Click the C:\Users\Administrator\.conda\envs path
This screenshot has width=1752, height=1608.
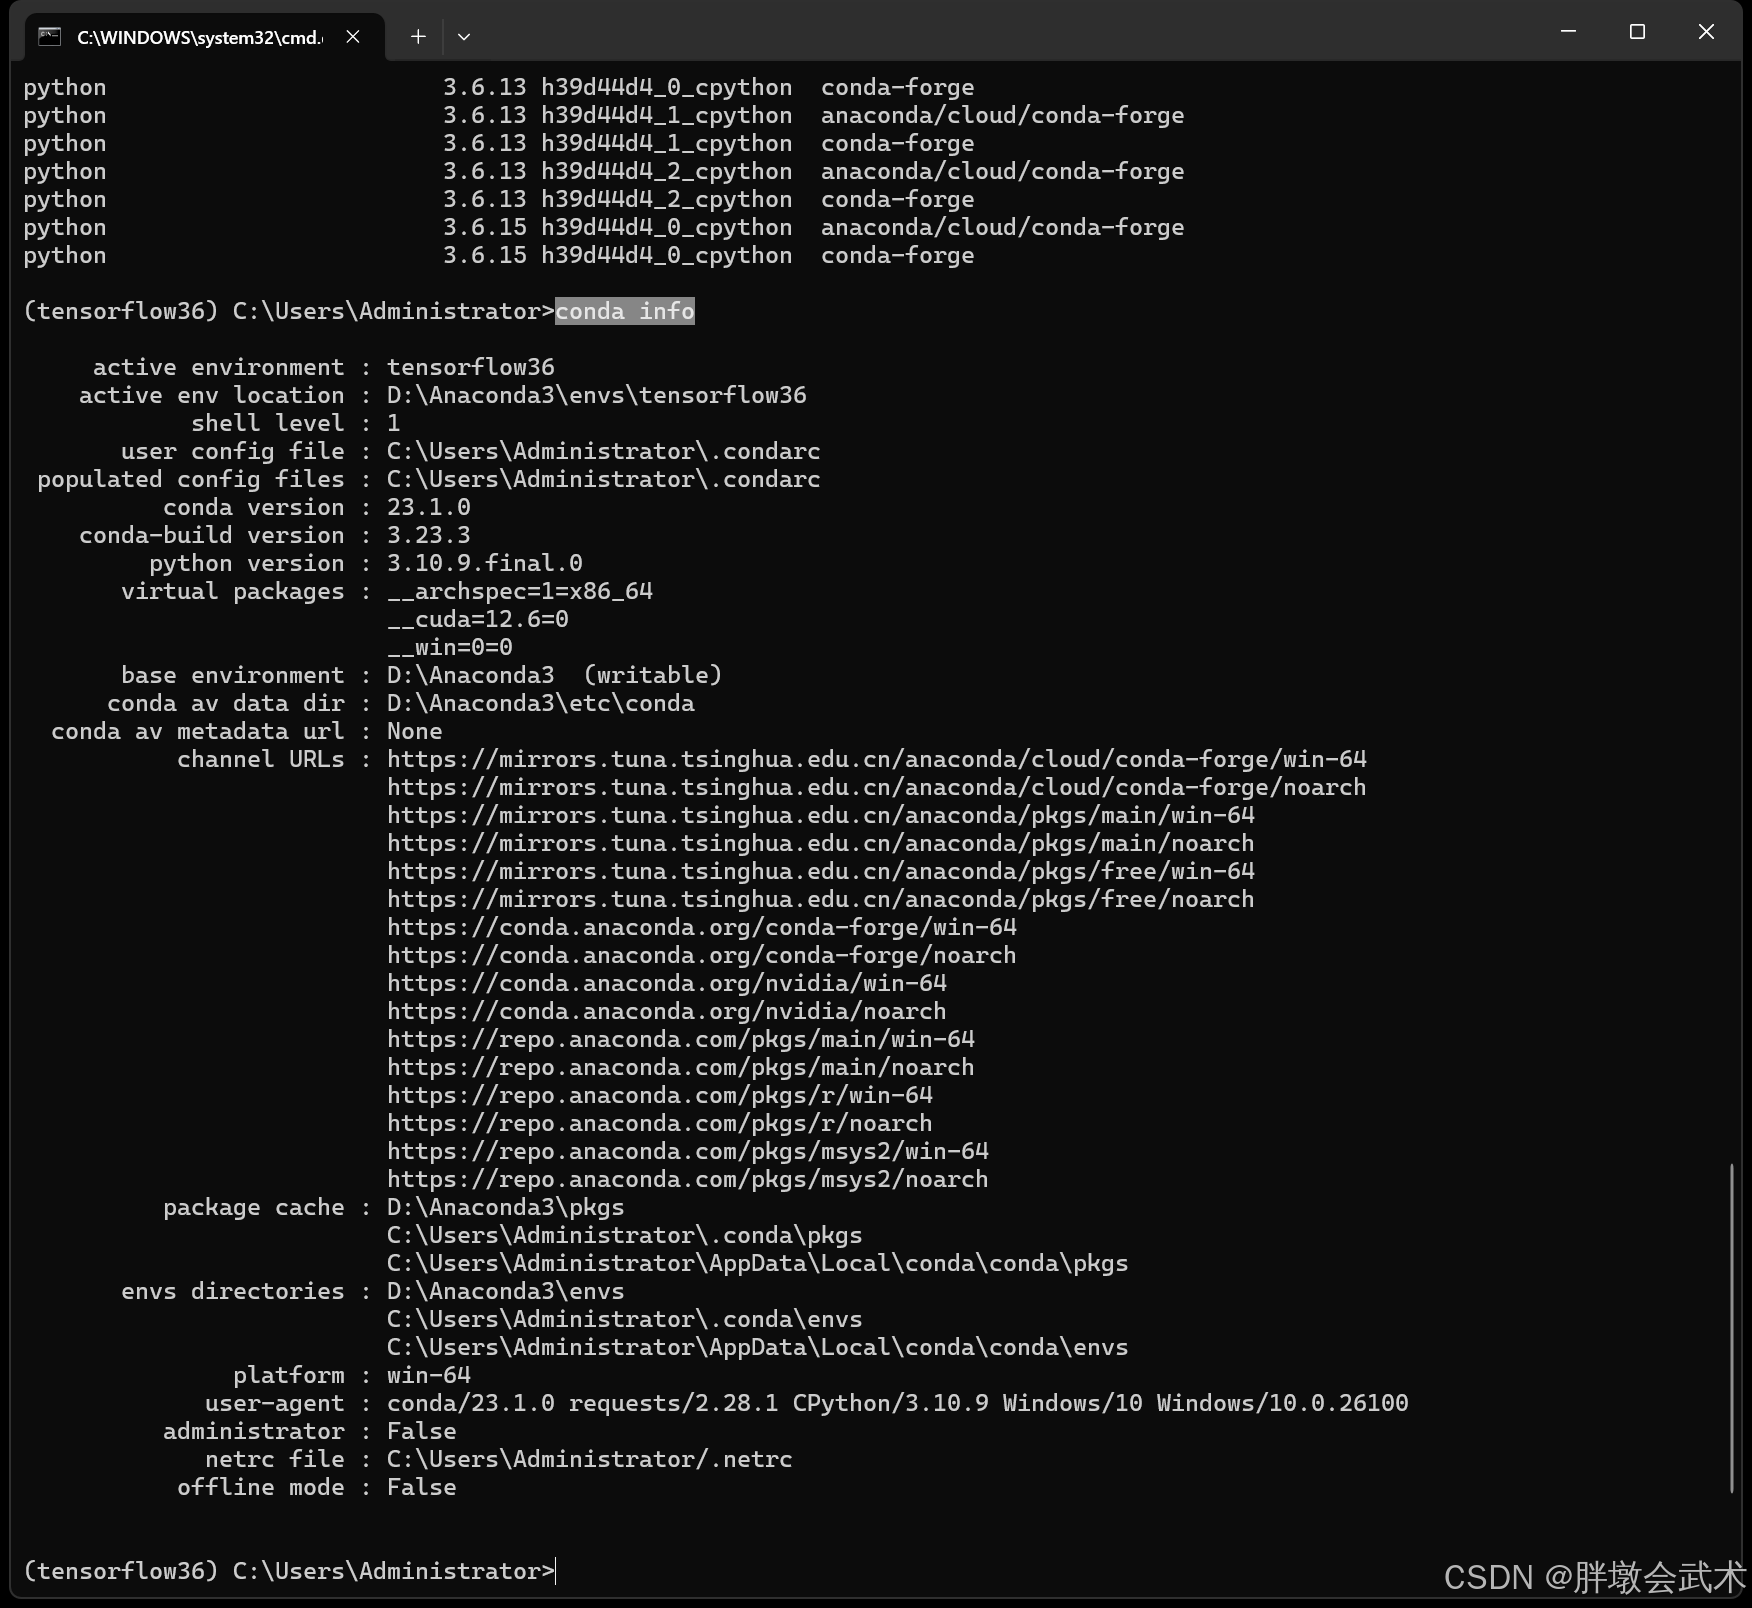pos(625,1319)
